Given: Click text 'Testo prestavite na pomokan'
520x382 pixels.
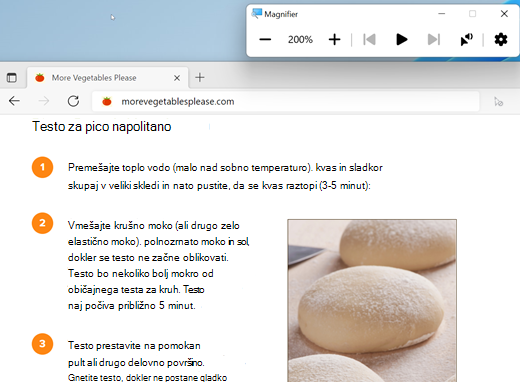Looking at the screenshot, I should click(x=134, y=346).
